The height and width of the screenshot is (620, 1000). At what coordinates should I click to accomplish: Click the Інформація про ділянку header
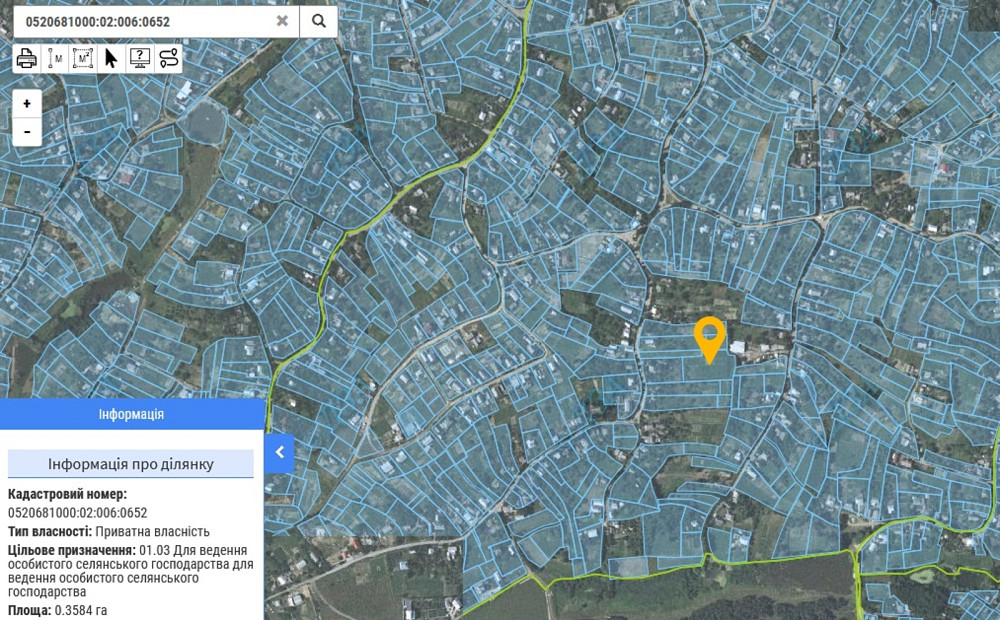131,464
